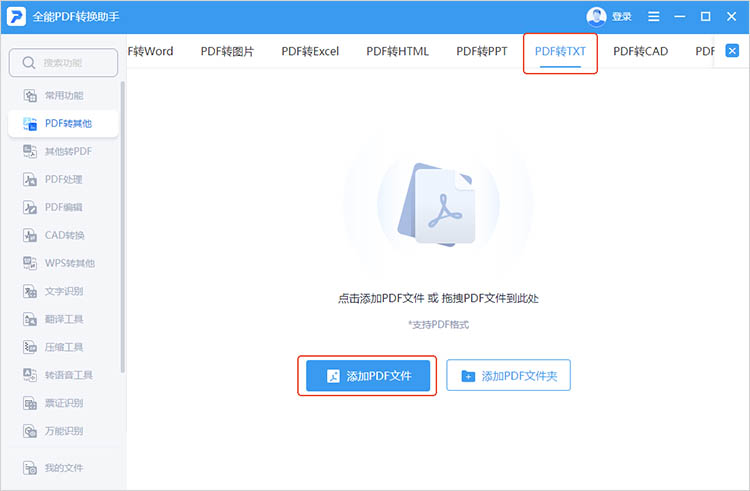Switch to the PDF转Word tab
Screen dimensions: 750x491
coord(150,51)
